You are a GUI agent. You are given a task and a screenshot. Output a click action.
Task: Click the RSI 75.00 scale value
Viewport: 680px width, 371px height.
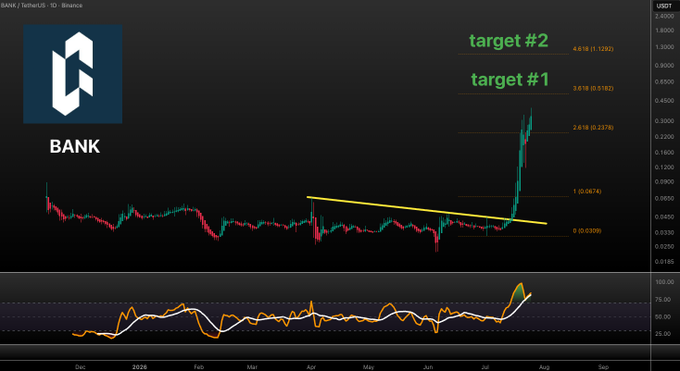663,299
